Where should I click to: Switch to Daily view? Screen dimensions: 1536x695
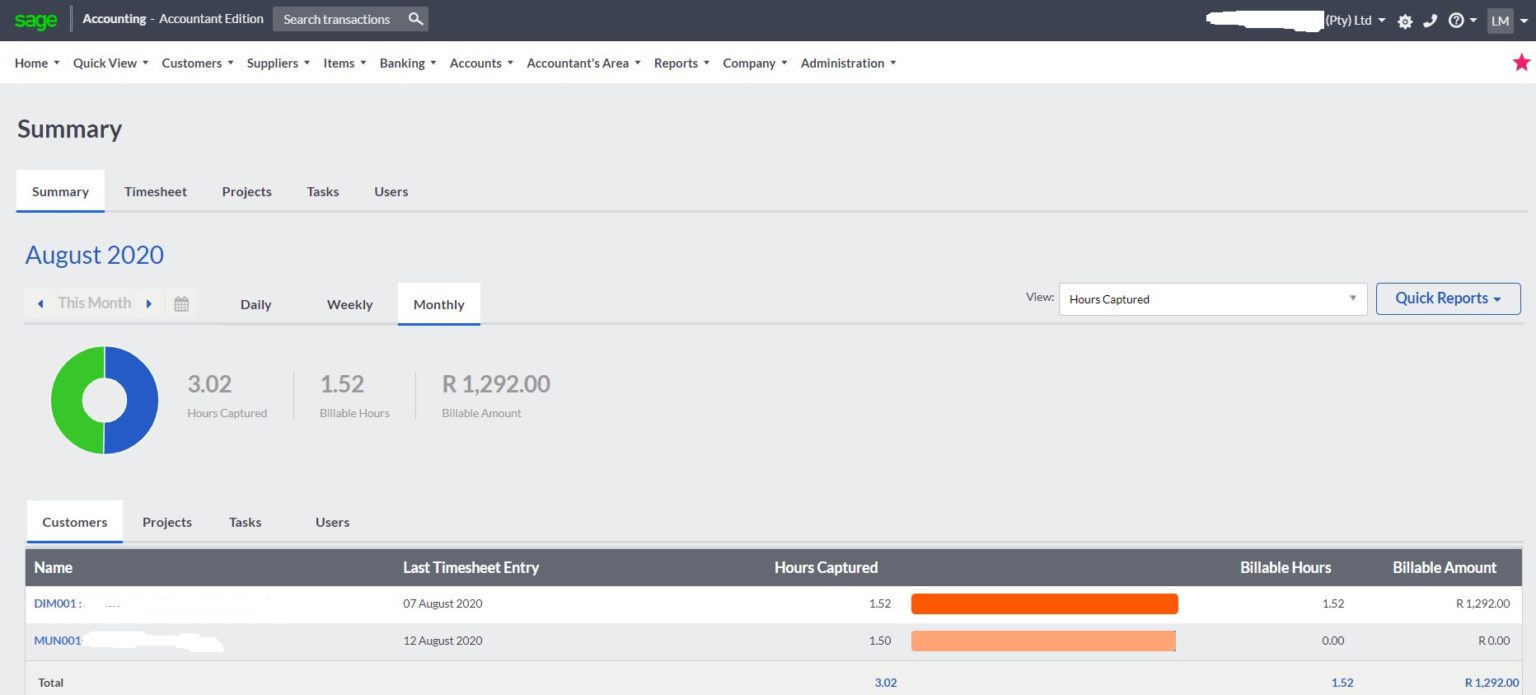[255, 304]
